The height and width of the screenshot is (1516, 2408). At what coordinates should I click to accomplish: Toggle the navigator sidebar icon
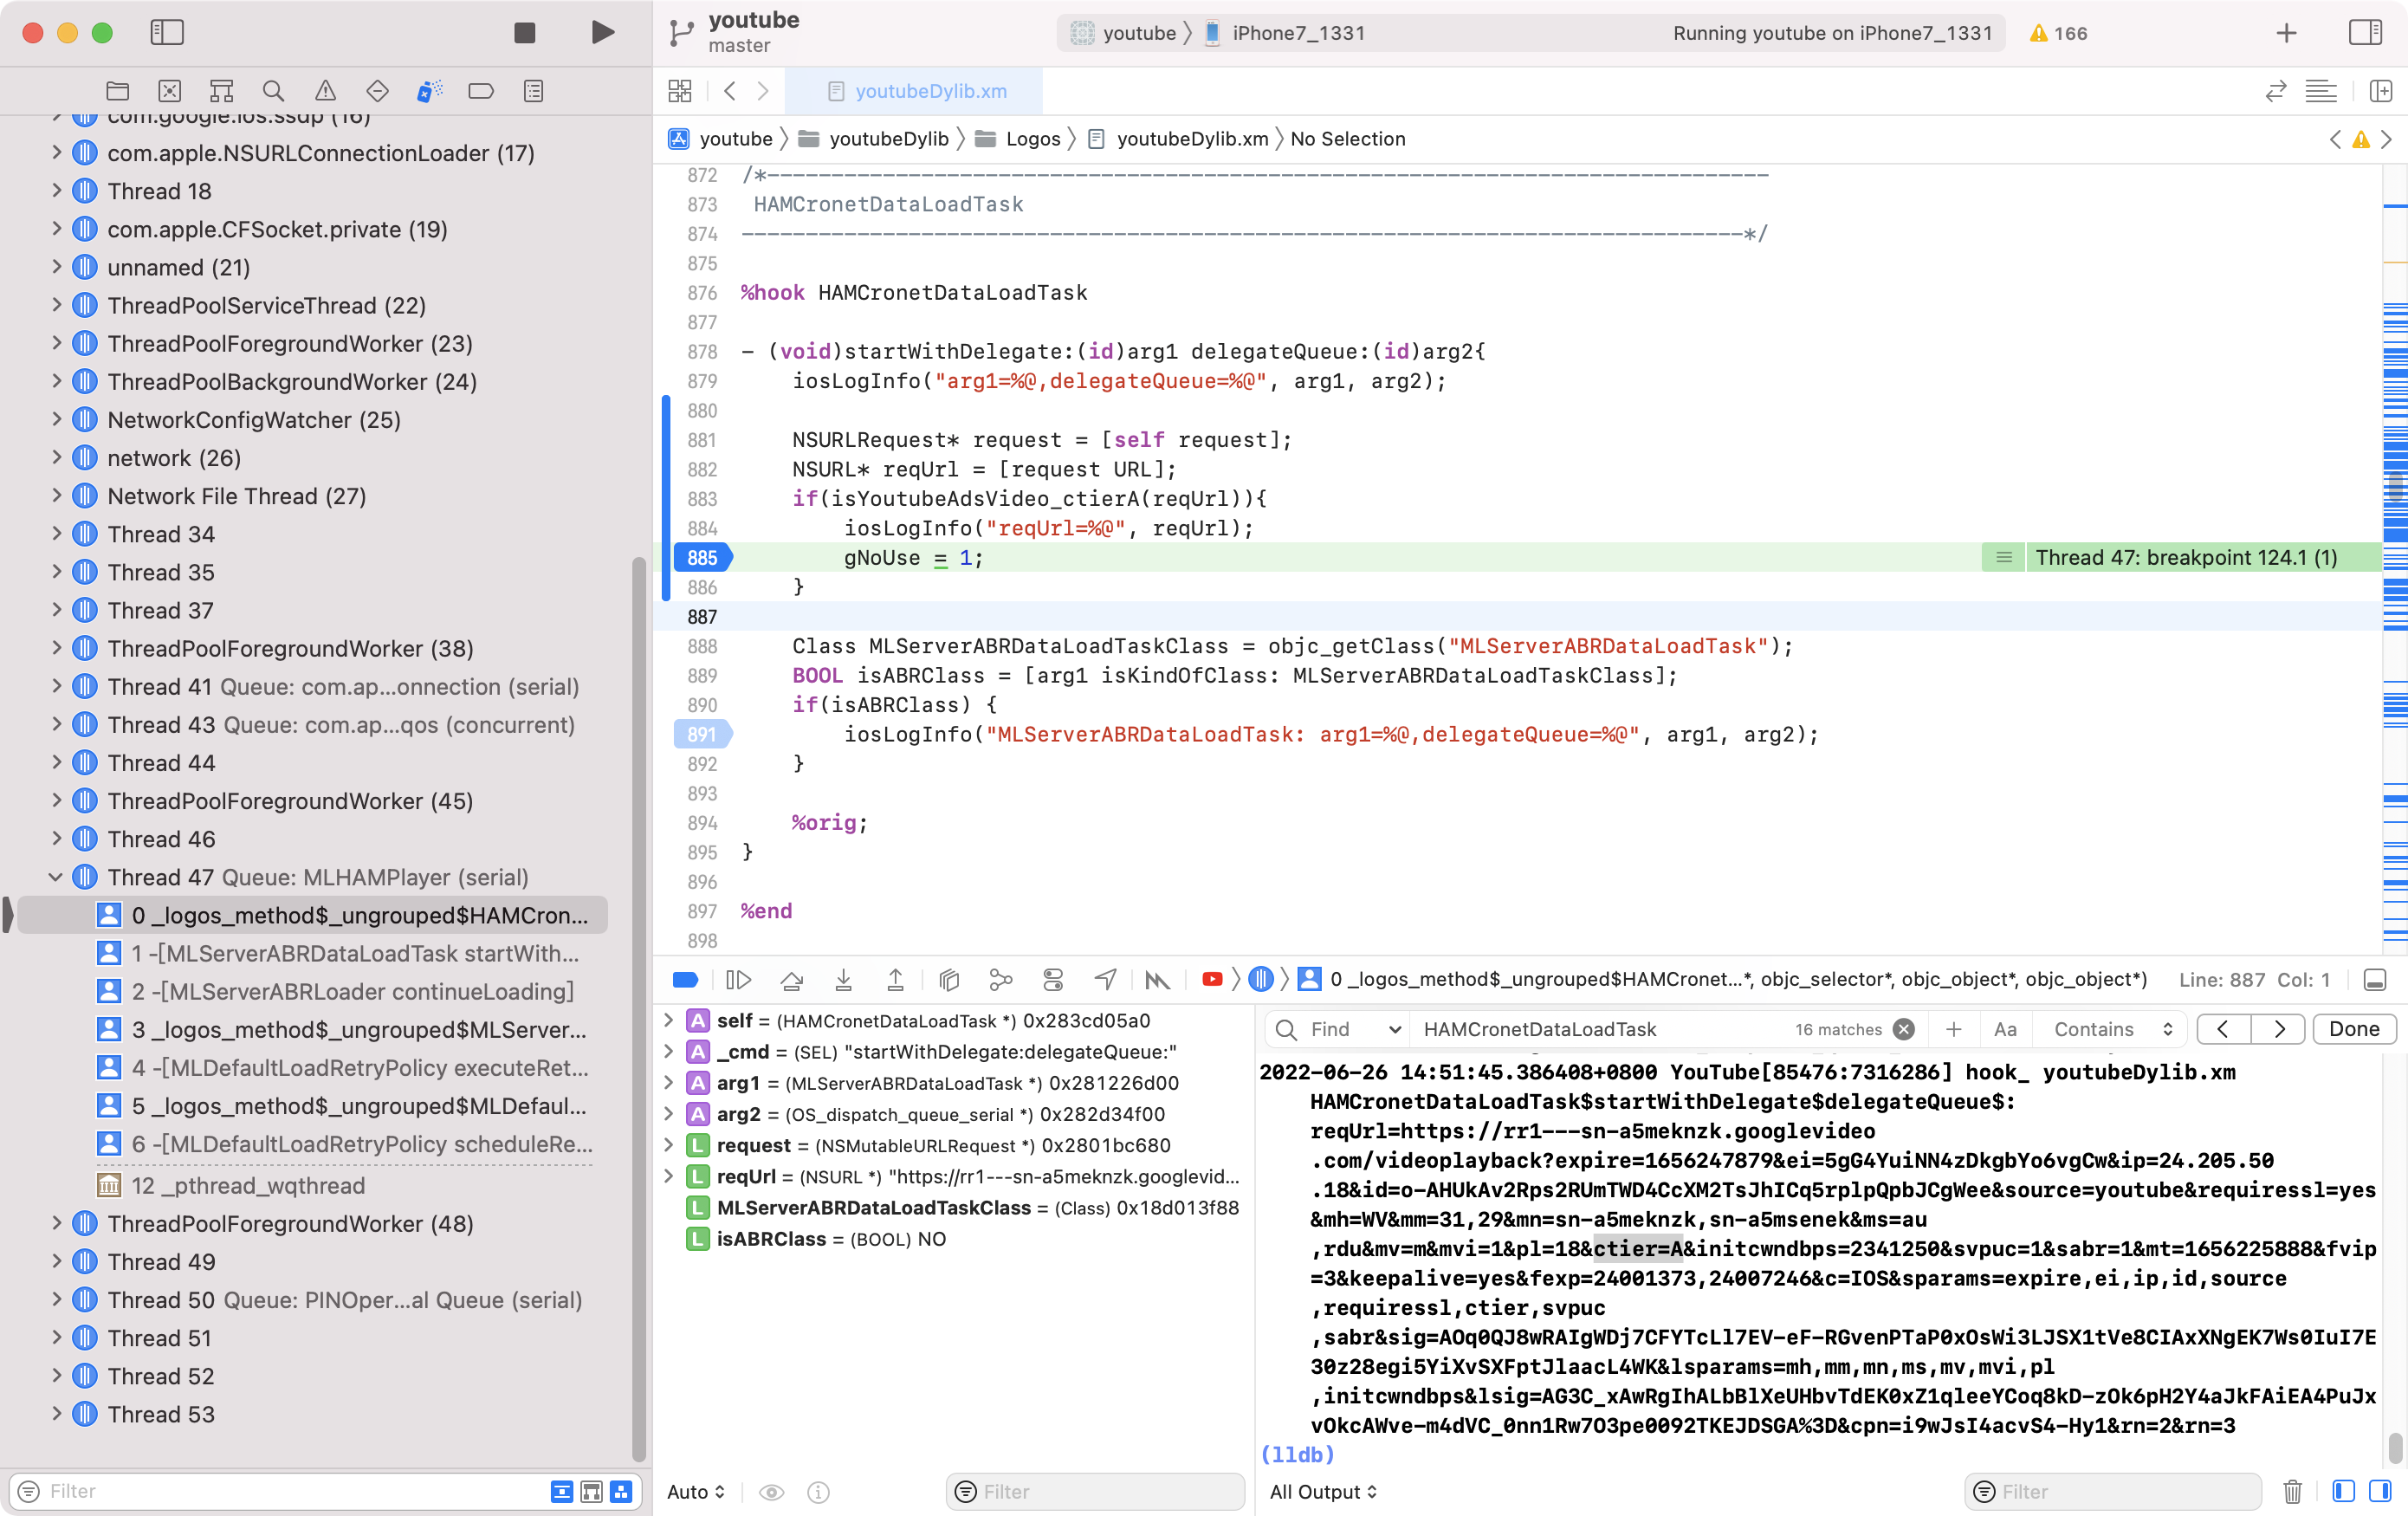point(167,33)
